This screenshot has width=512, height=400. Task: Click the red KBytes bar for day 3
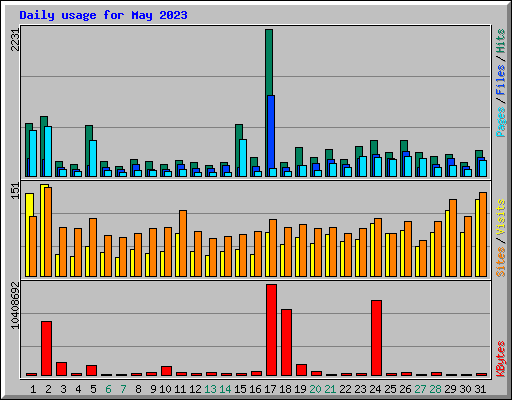(61, 369)
